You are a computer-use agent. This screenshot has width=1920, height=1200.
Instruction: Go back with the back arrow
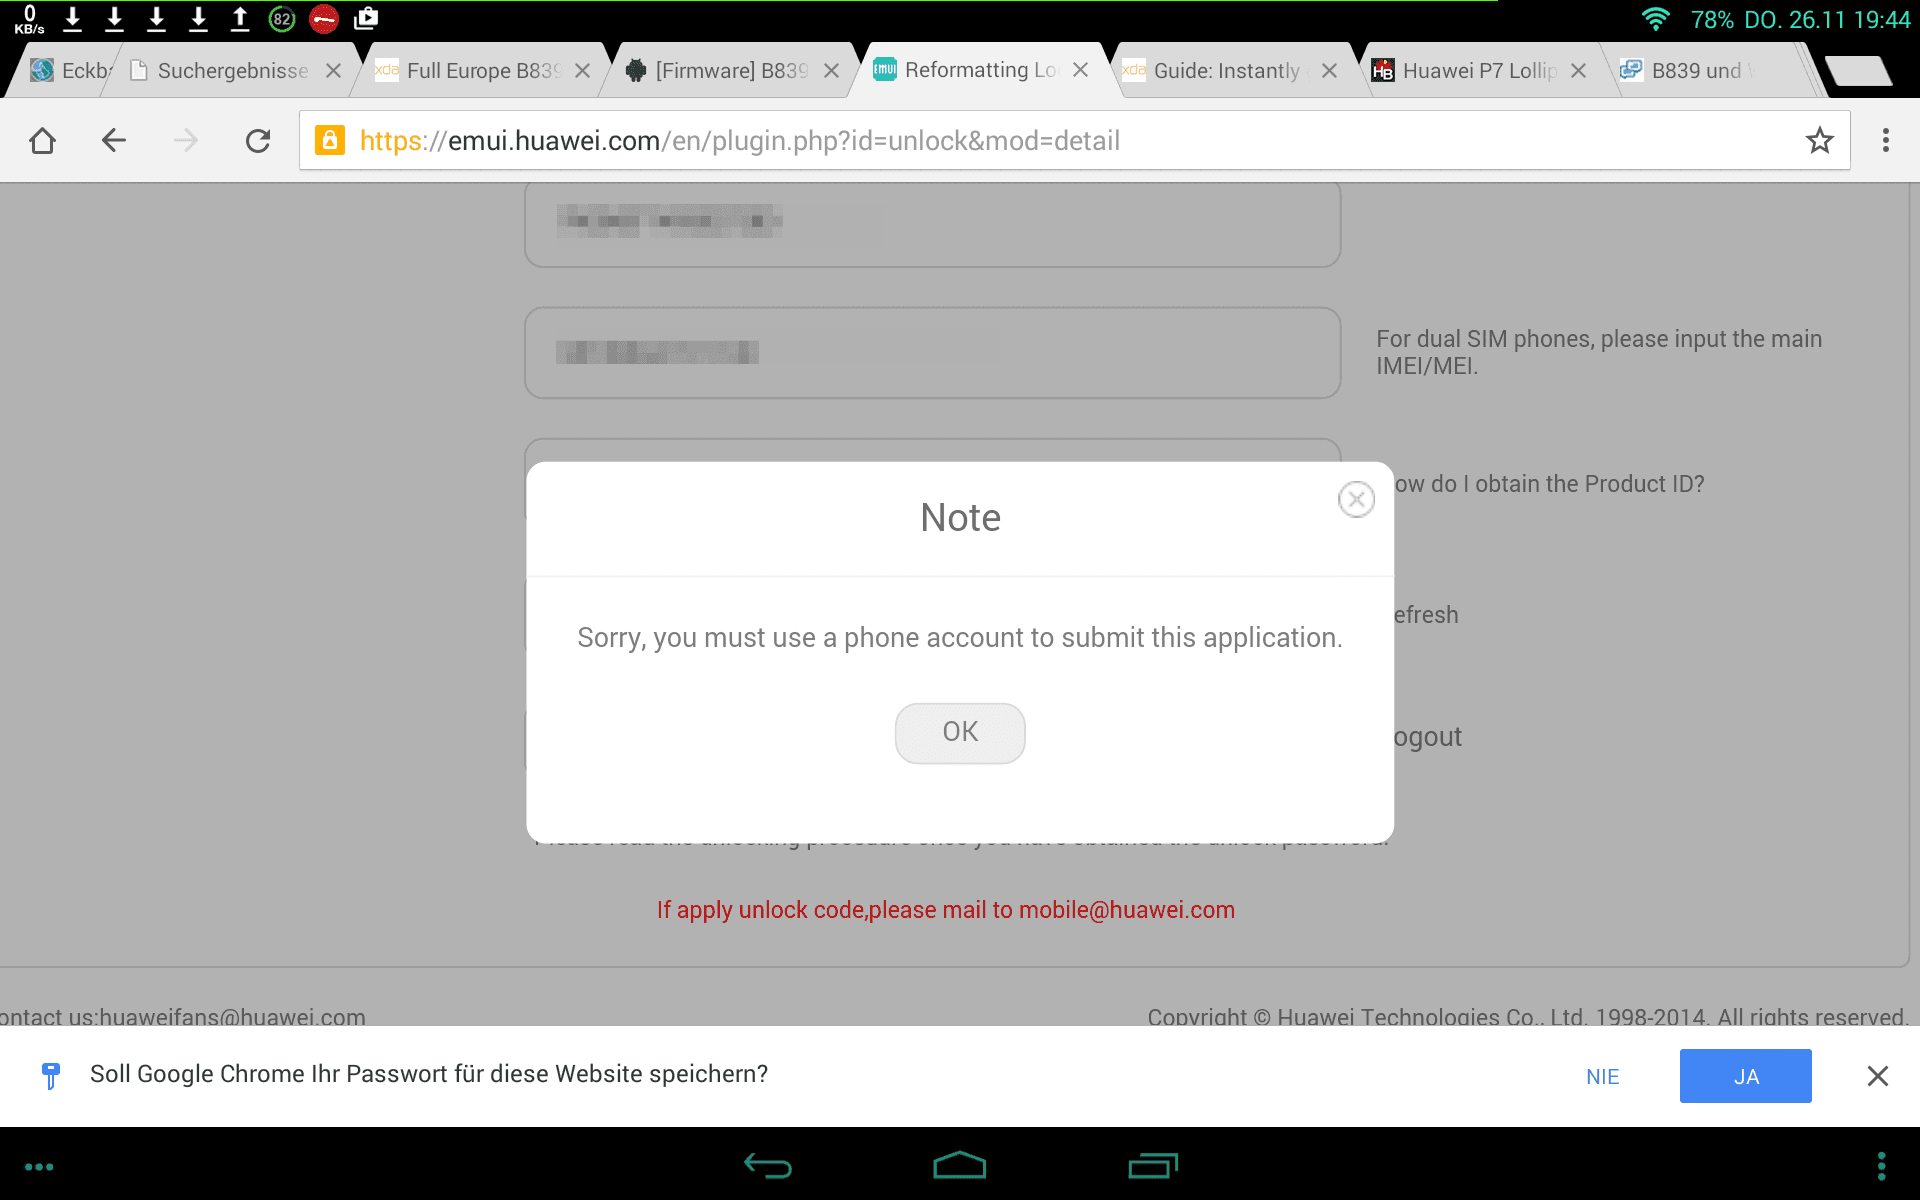[x=114, y=141]
